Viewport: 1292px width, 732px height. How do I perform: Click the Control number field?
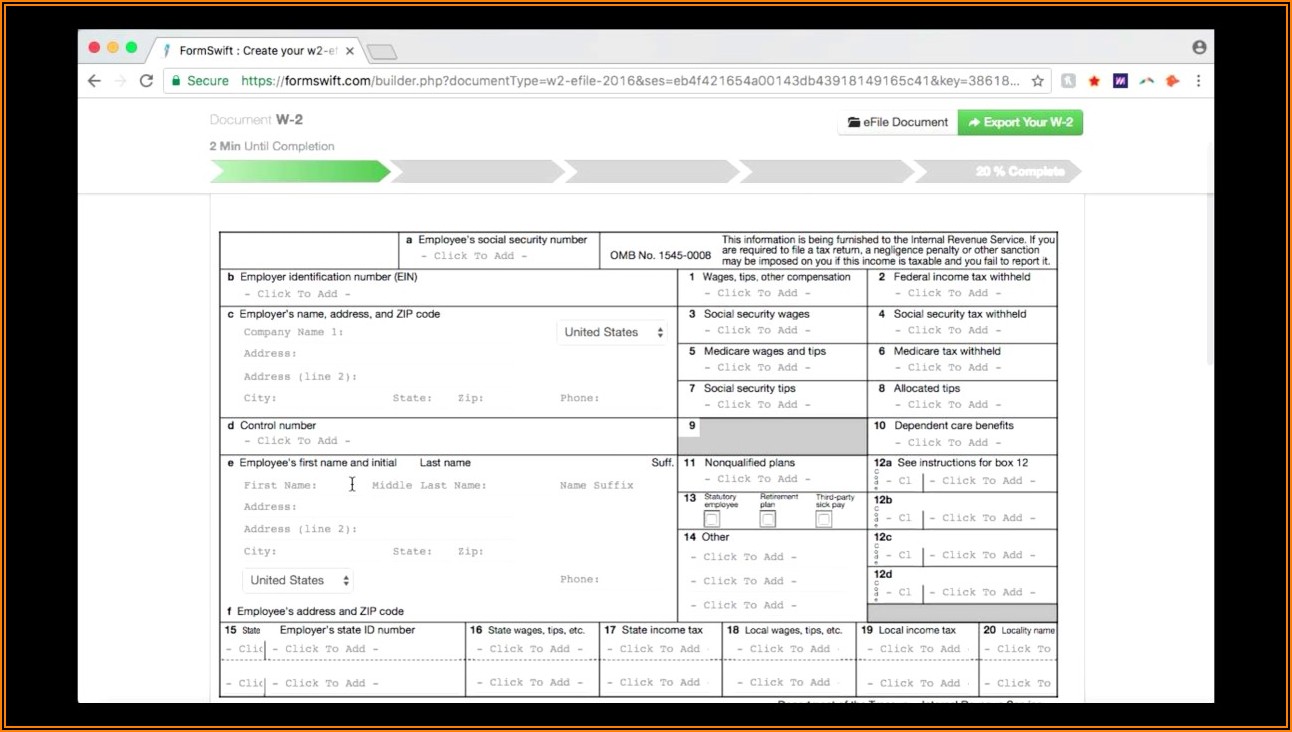[298, 440]
